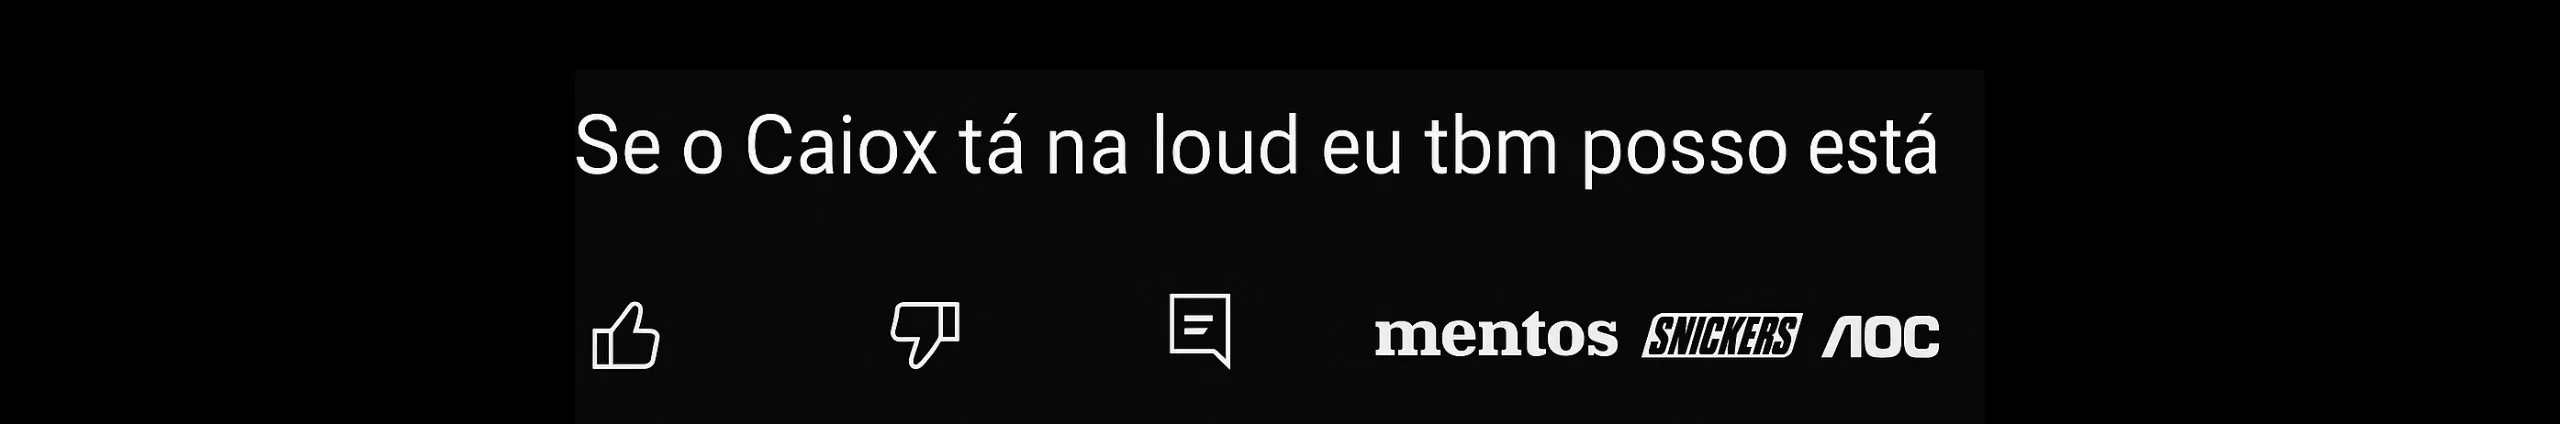Open the Snickers brand link

(1721, 335)
